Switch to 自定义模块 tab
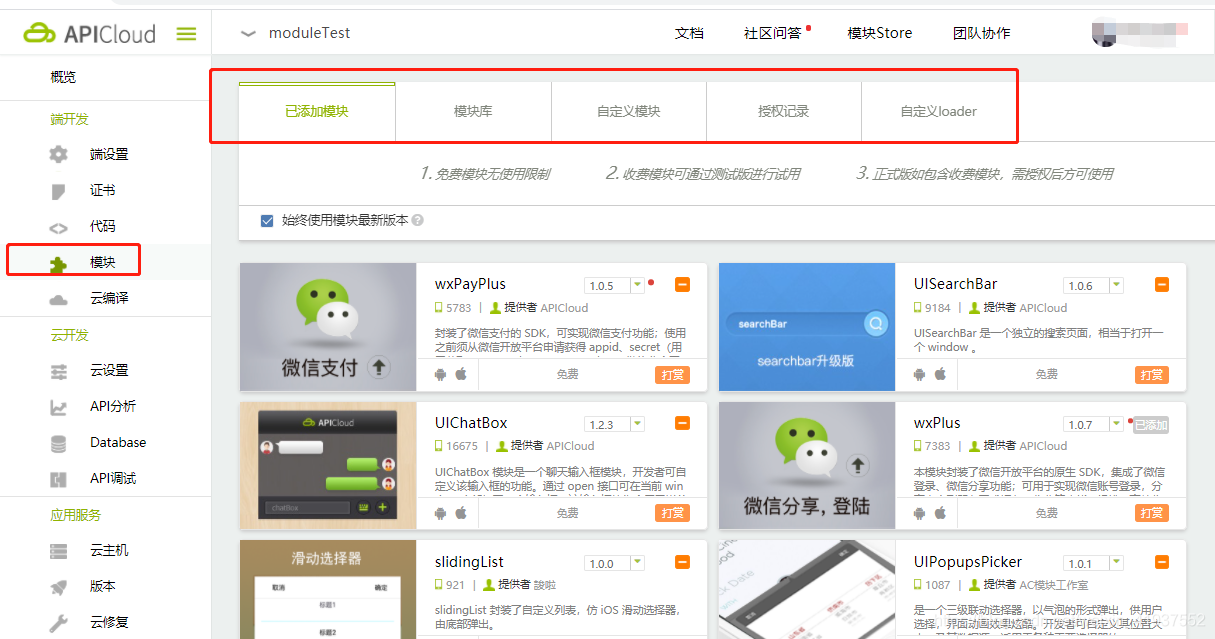This screenshot has width=1215, height=639. [x=629, y=111]
